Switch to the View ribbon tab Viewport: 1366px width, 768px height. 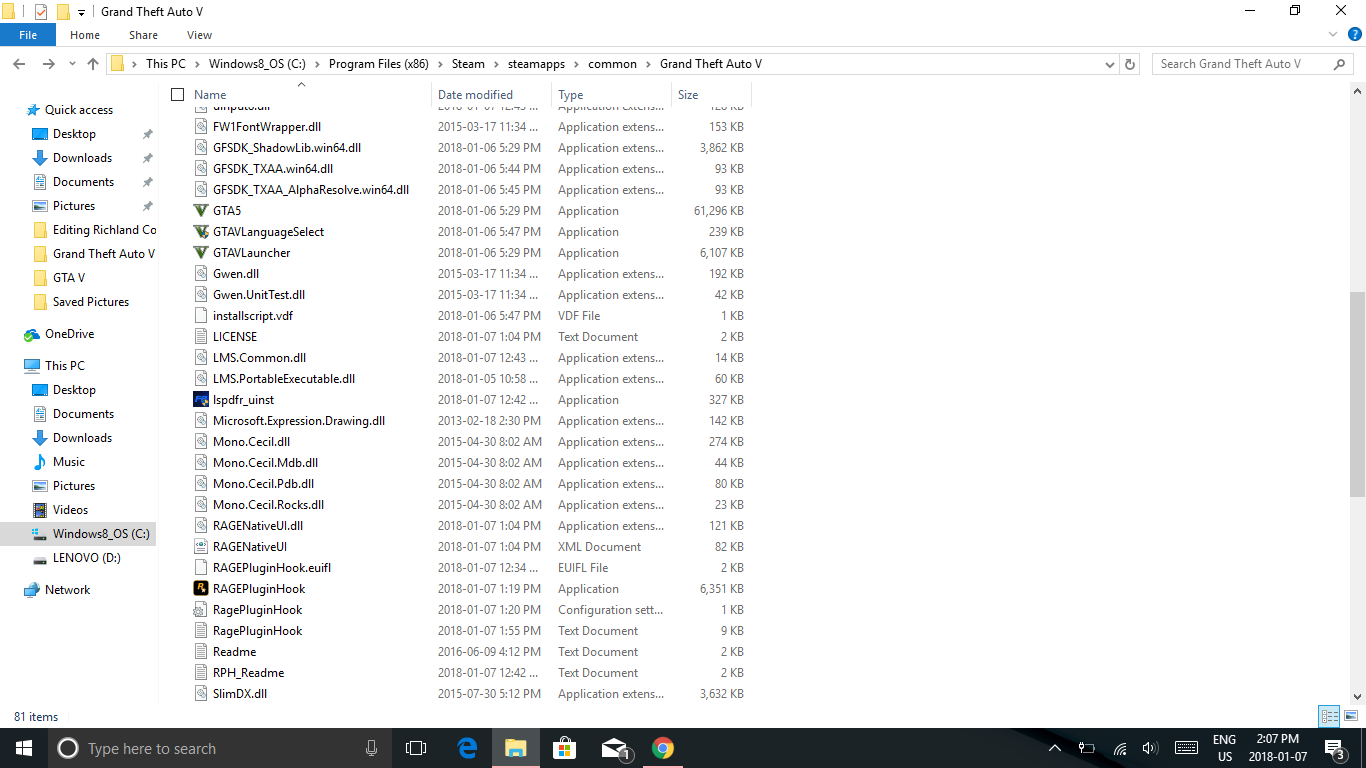point(199,35)
